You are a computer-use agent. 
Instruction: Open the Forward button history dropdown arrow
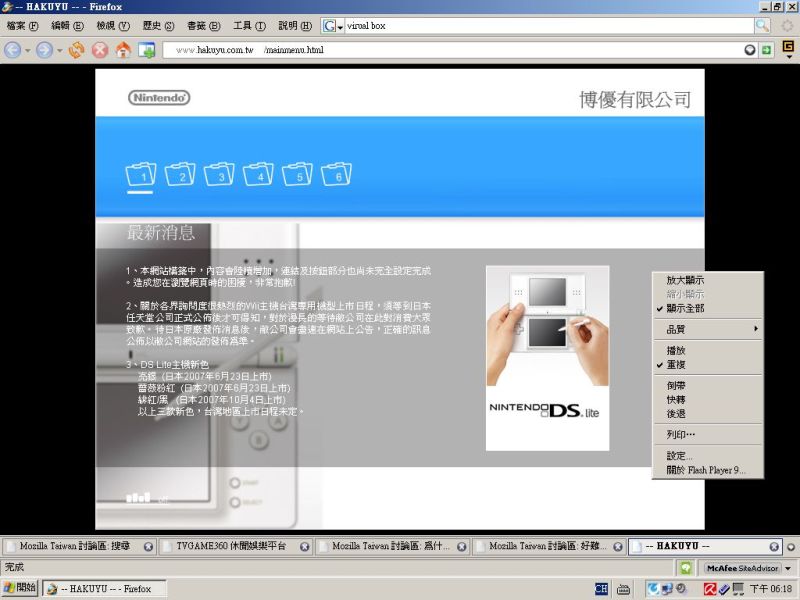(59, 51)
